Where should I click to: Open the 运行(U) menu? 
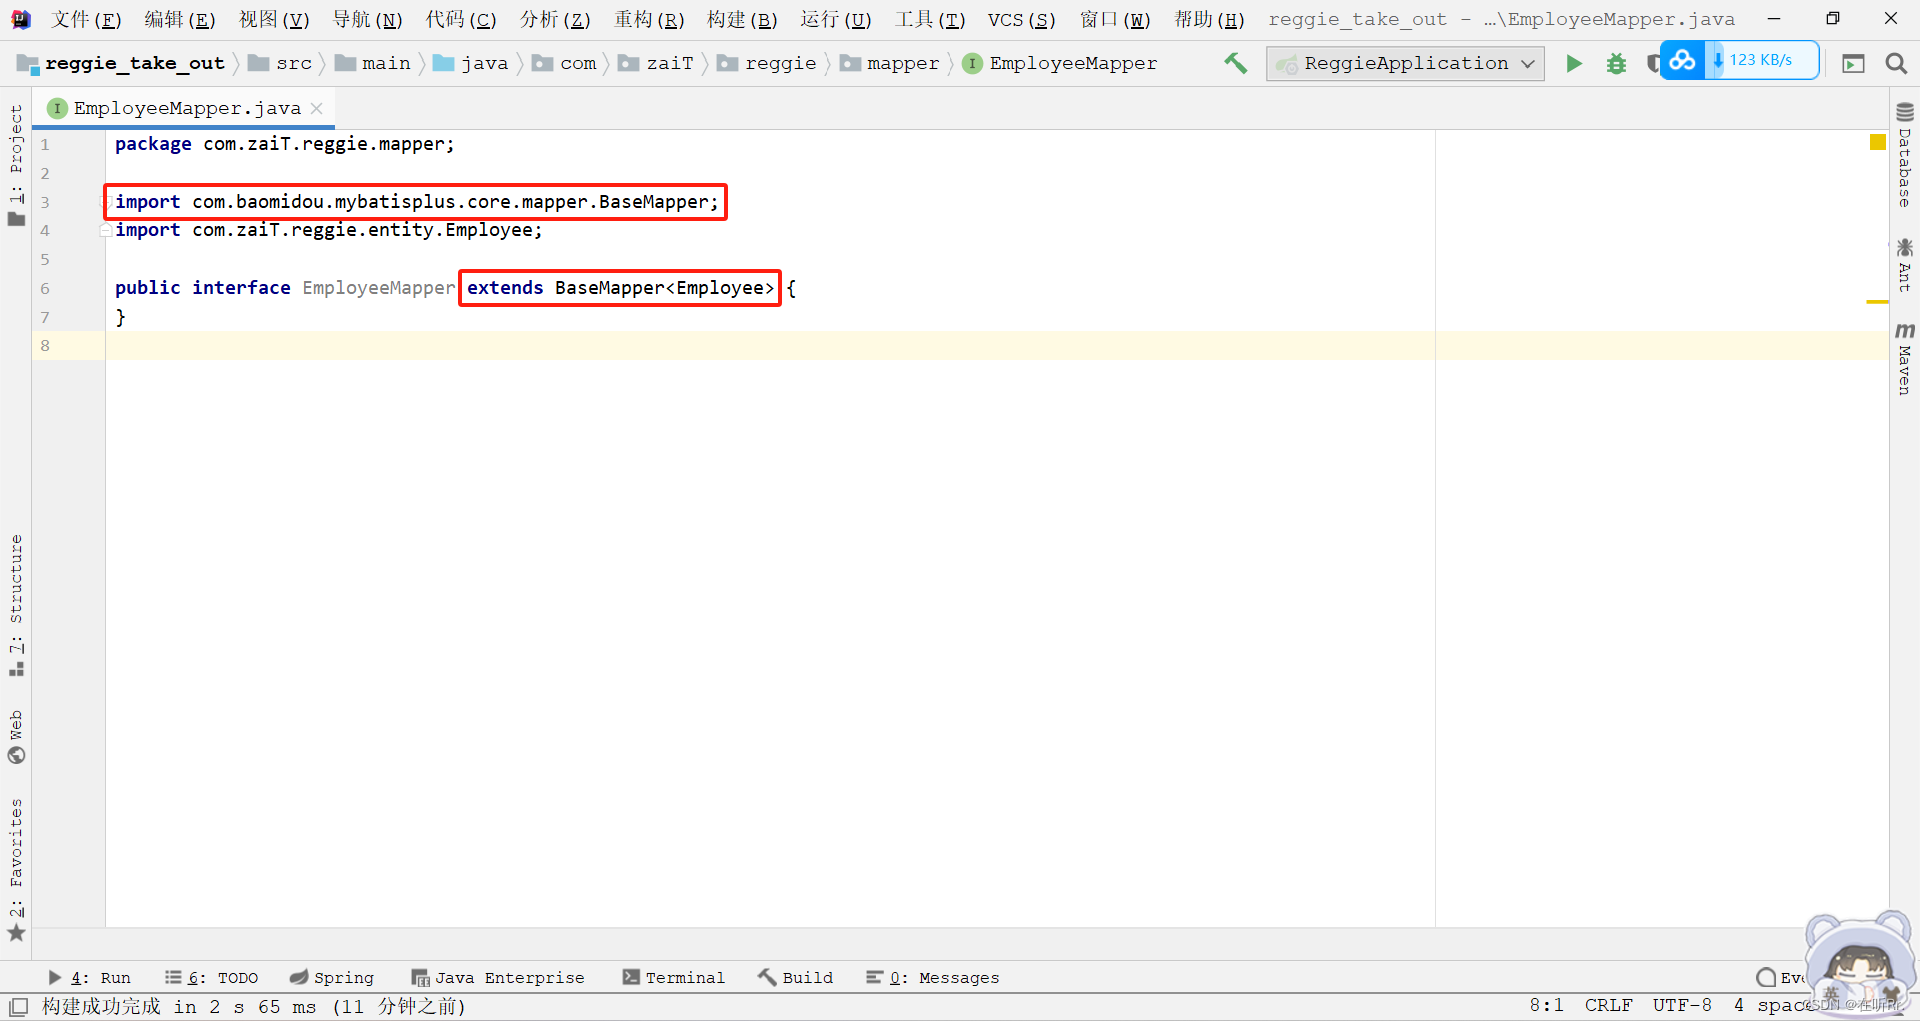tap(835, 19)
